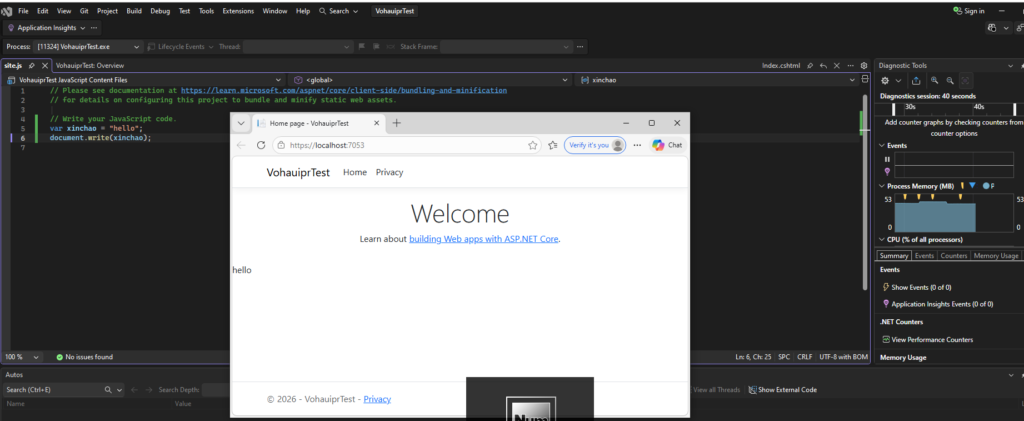Click Zoom In icon in Diagnostic Tools
Screen dimensions: 1024x421
click(x=934, y=80)
